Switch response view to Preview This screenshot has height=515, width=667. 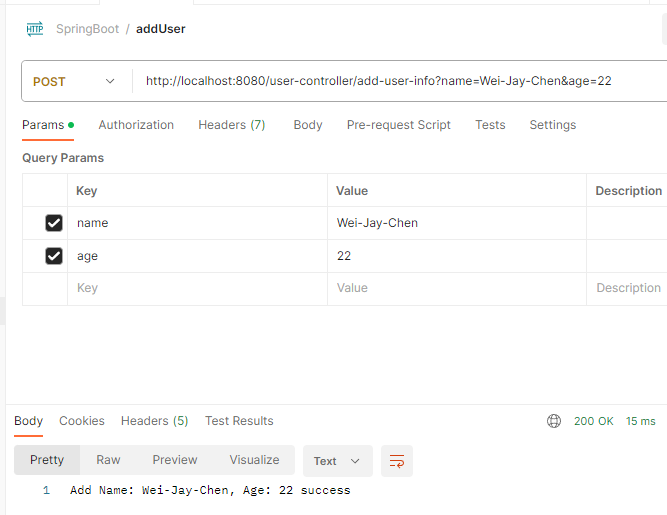point(175,460)
